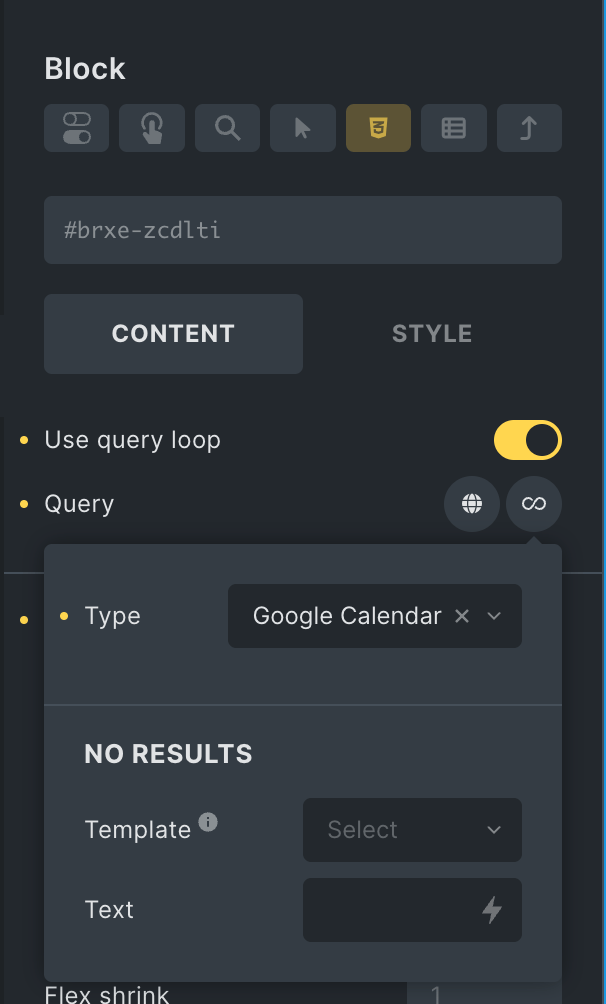The width and height of the screenshot is (606, 1004).
Task: Select the settings toggles icon in the toolbar
Action: click(x=76, y=128)
